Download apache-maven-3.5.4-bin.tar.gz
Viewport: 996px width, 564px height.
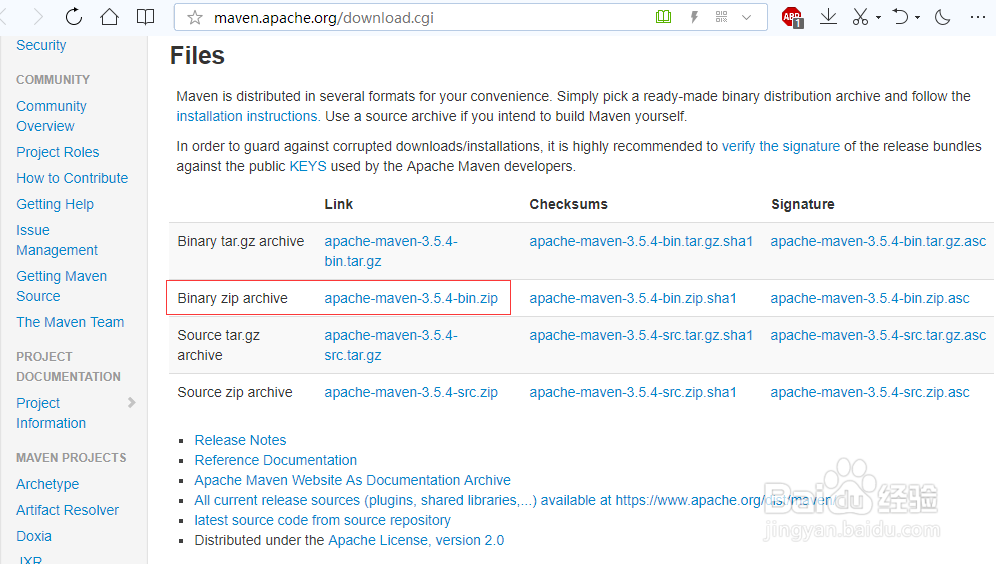391,252
